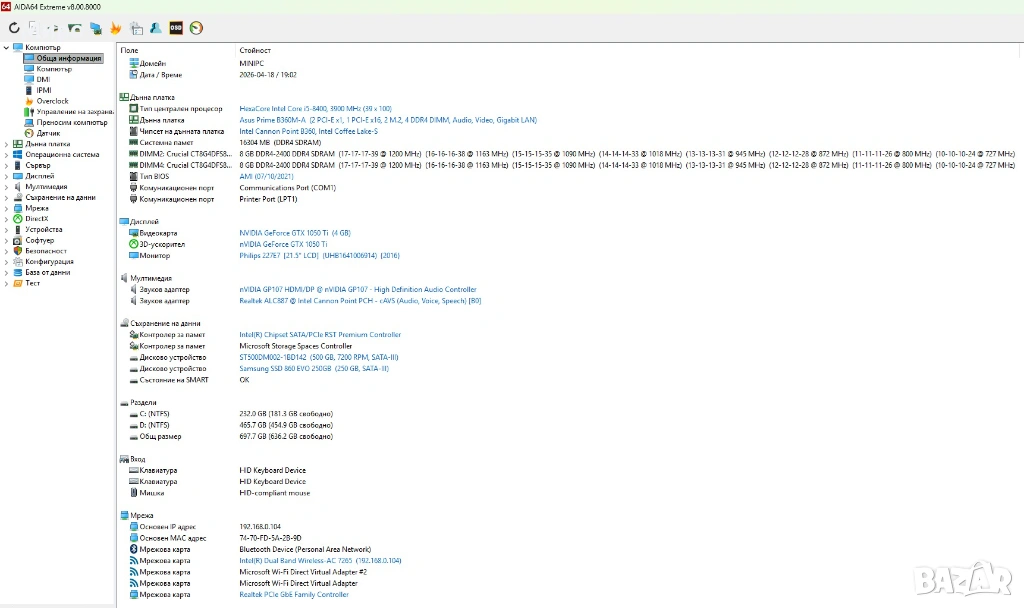The width and height of the screenshot is (1024, 608).
Task: Expand the Мрежа tree node
Action: (x=6, y=208)
